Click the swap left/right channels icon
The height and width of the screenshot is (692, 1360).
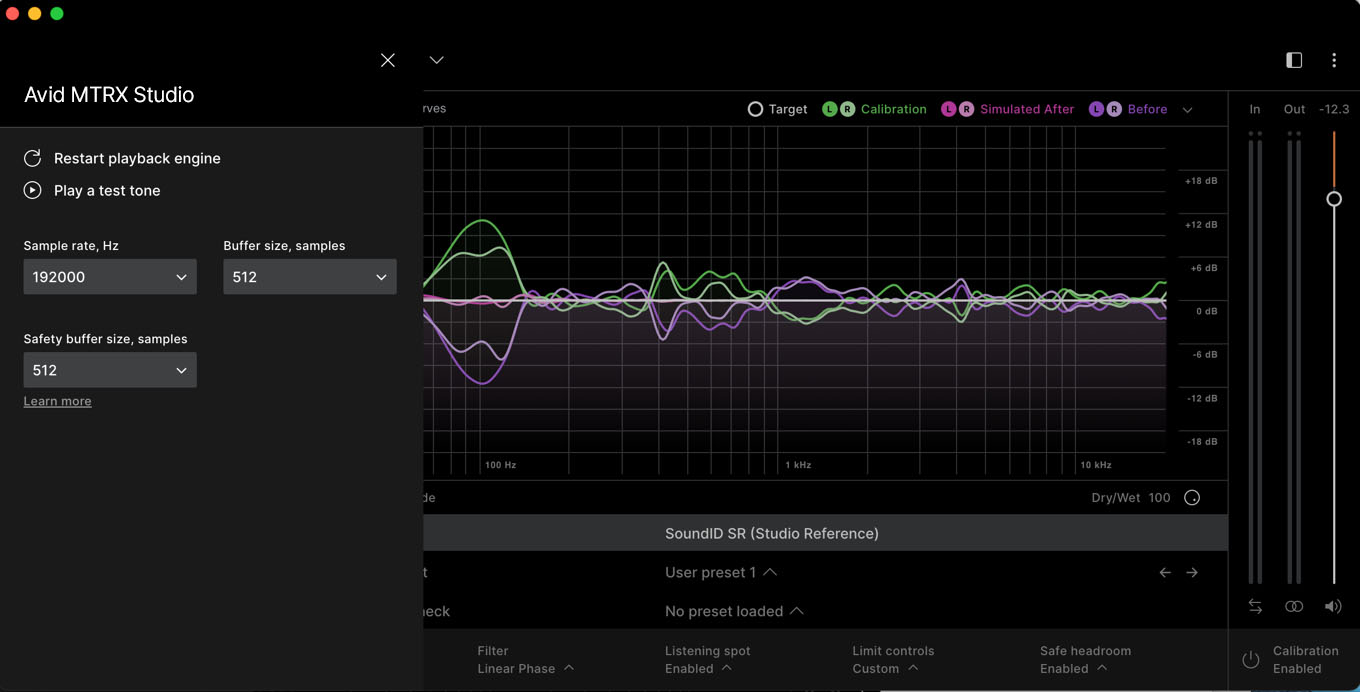coord(1255,606)
